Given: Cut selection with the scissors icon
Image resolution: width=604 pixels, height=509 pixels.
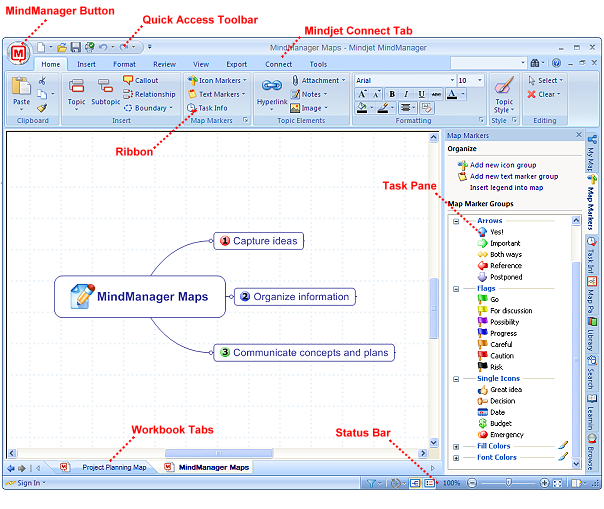Looking at the screenshot, I should tap(42, 80).
